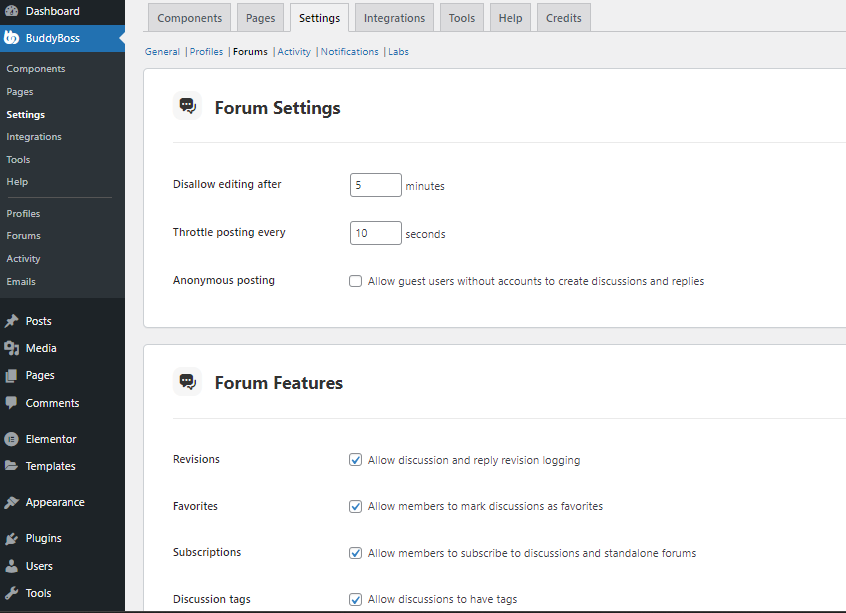Image resolution: width=846 pixels, height=613 pixels.
Task: Switch to the Pages tab
Action: tap(261, 18)
